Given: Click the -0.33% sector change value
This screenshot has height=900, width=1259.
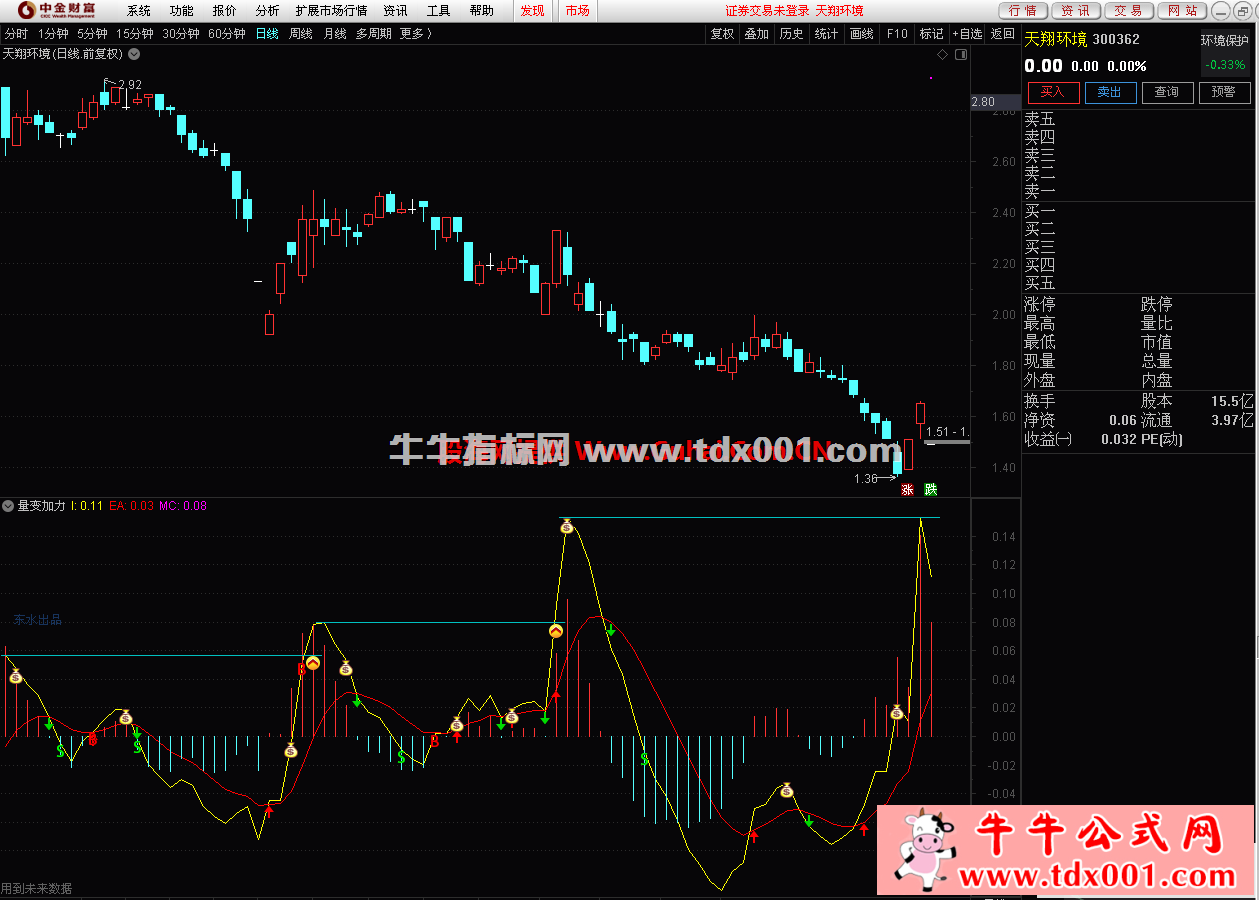Looking at the screenshot, I should click(x=1225, y=65).
